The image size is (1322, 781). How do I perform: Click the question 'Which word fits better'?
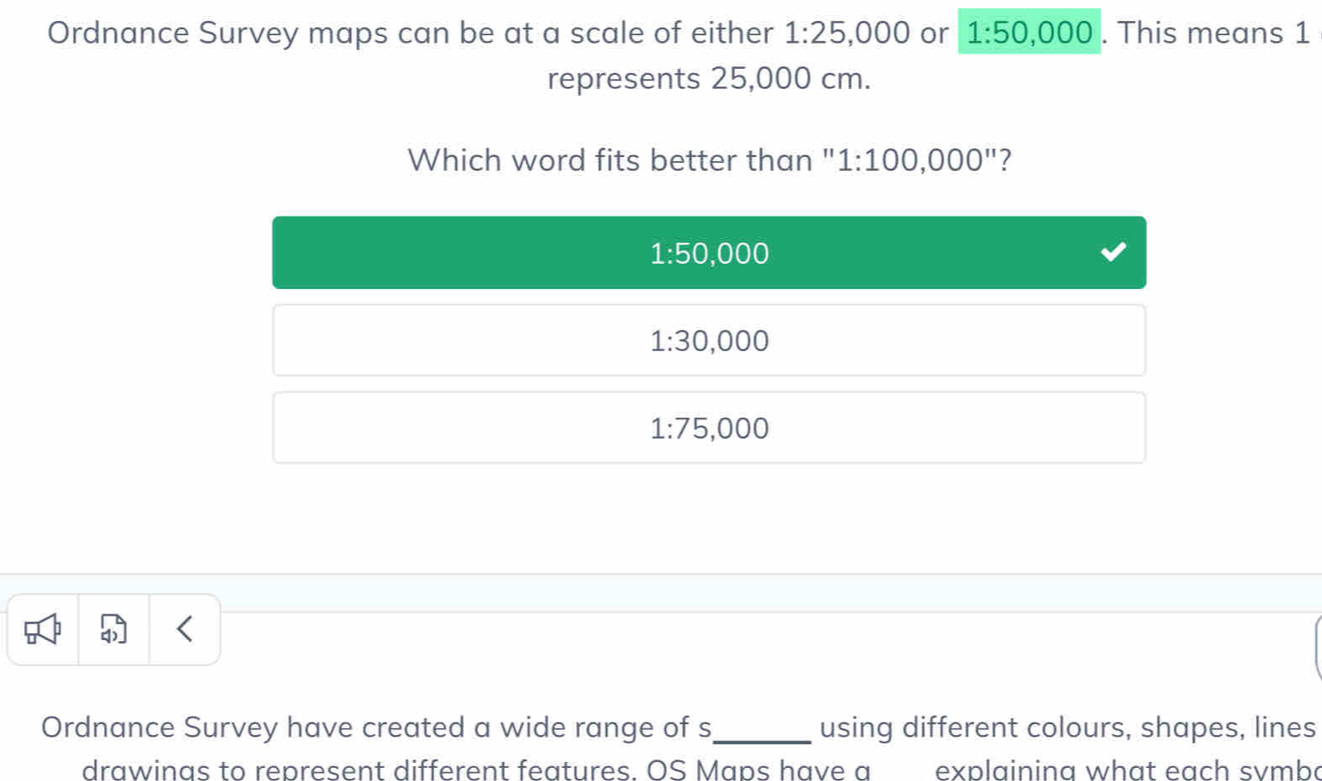(x=709, y=159)
